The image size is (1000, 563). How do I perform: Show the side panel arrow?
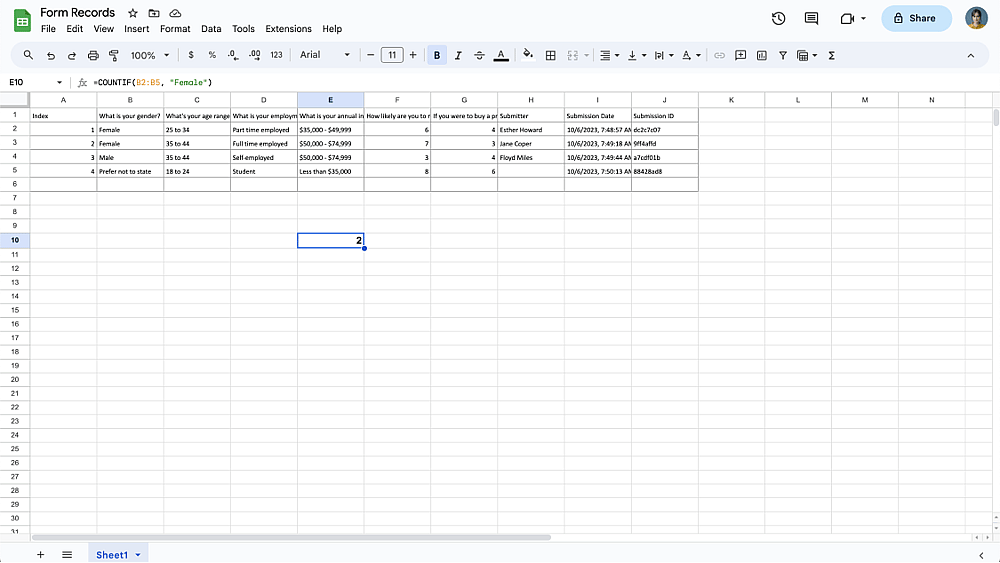[981, 555]
